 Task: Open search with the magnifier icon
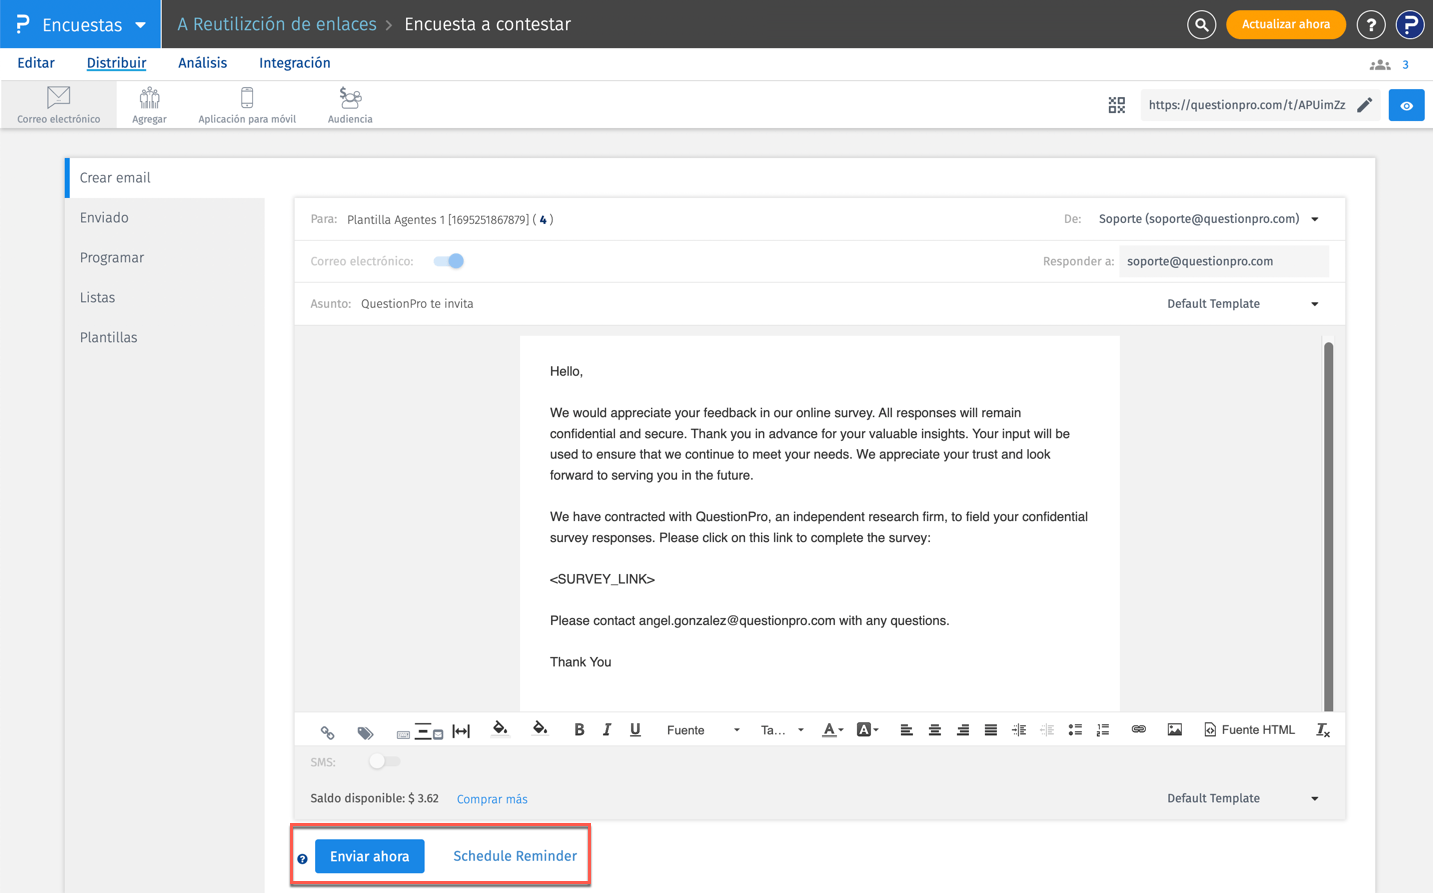click(1201, 25)
